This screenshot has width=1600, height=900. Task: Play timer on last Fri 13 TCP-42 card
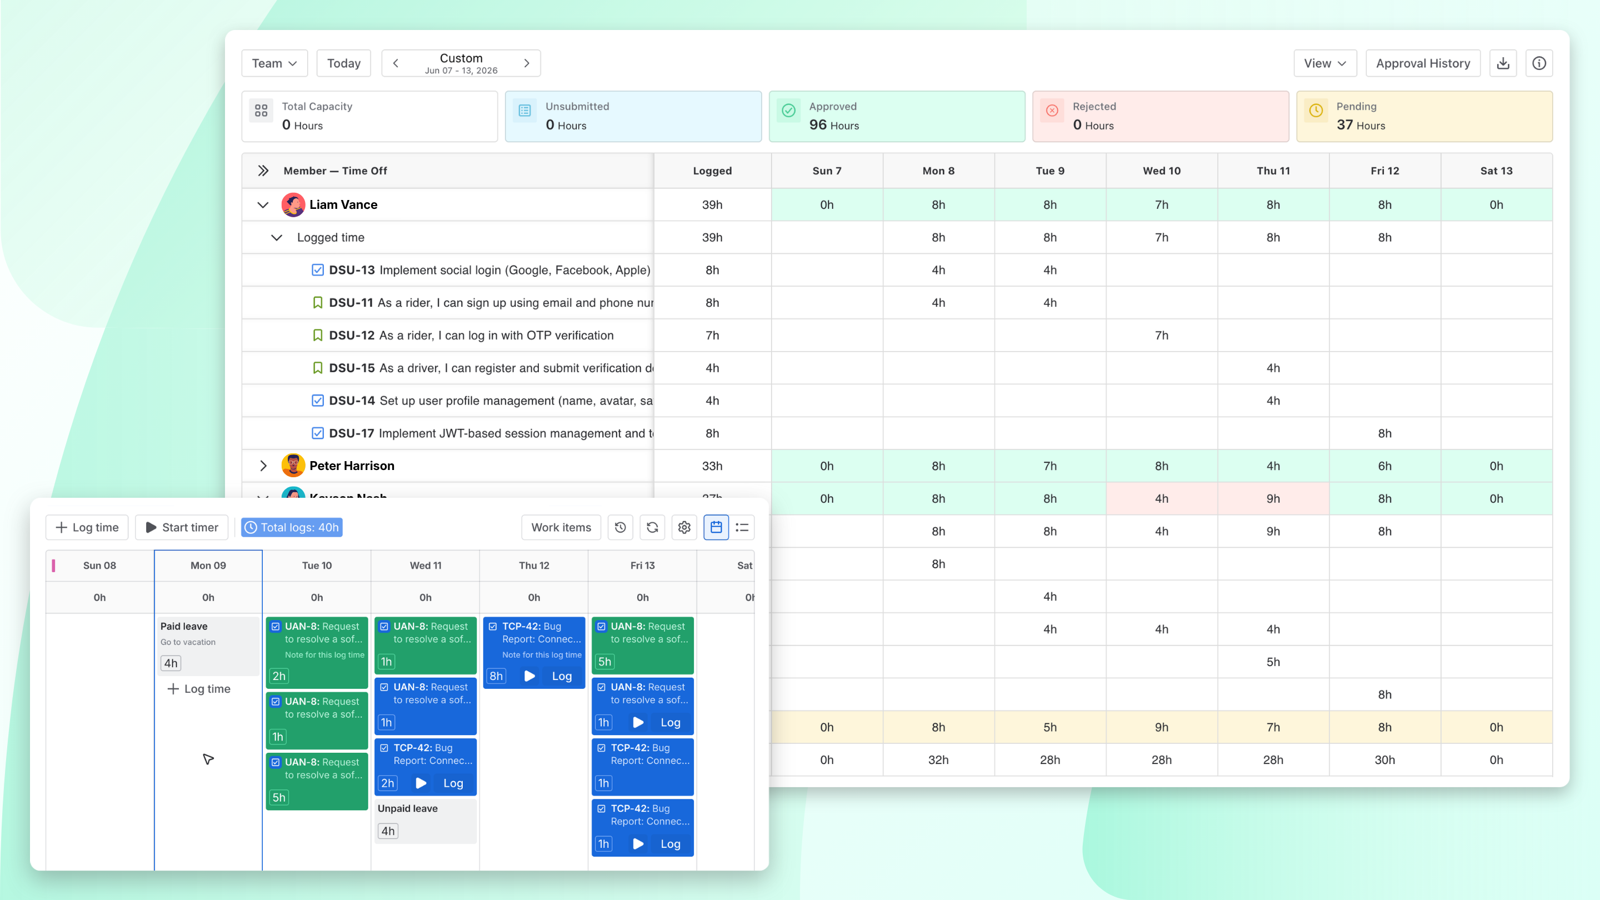point(638,844)
